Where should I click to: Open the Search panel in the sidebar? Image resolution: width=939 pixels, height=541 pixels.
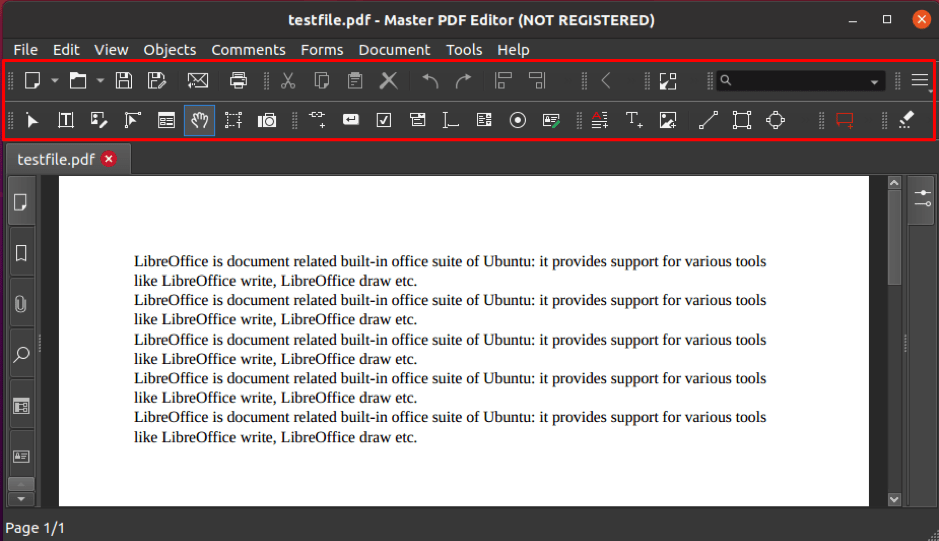pos(21,354)
